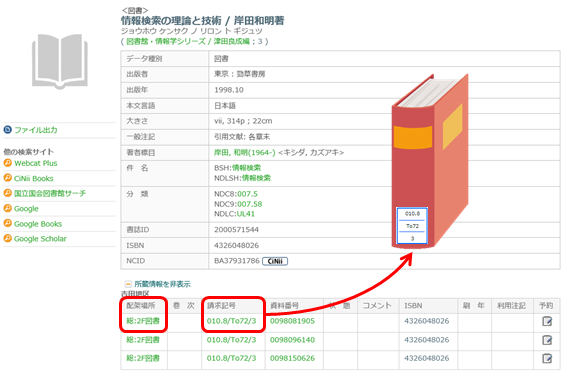Open Google Books link
The width and height of the screenshot is (567, 377).
click(x=38, y=224)
